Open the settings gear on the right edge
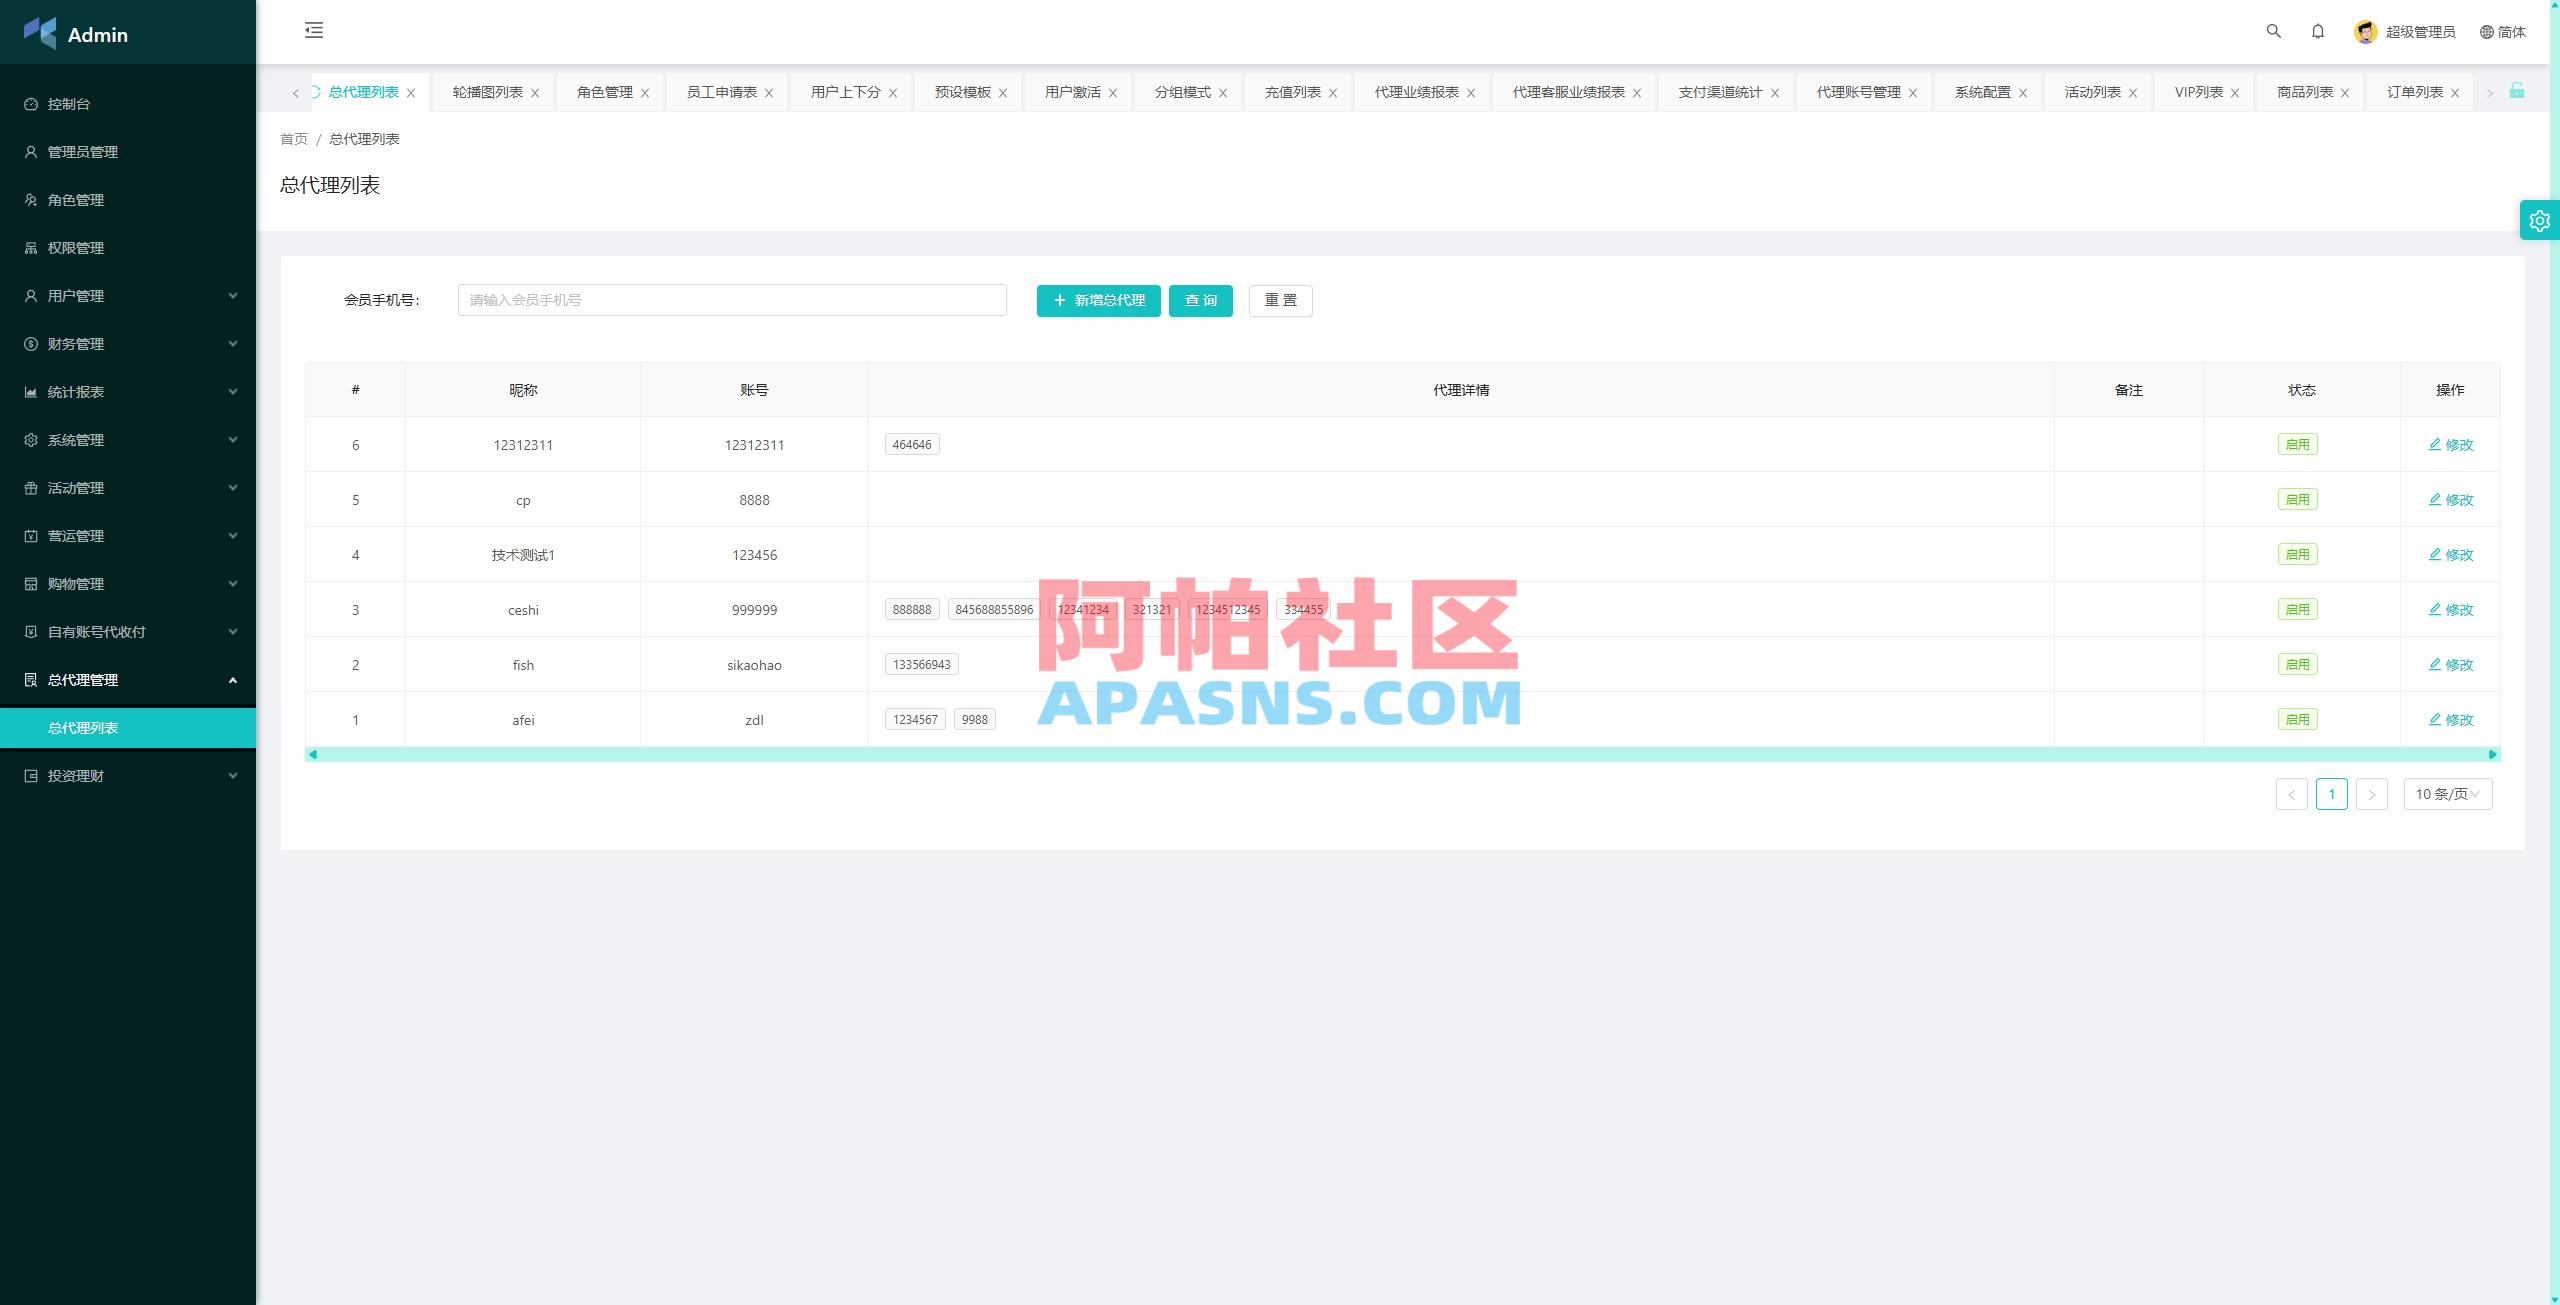 (x=2539, y=220)
